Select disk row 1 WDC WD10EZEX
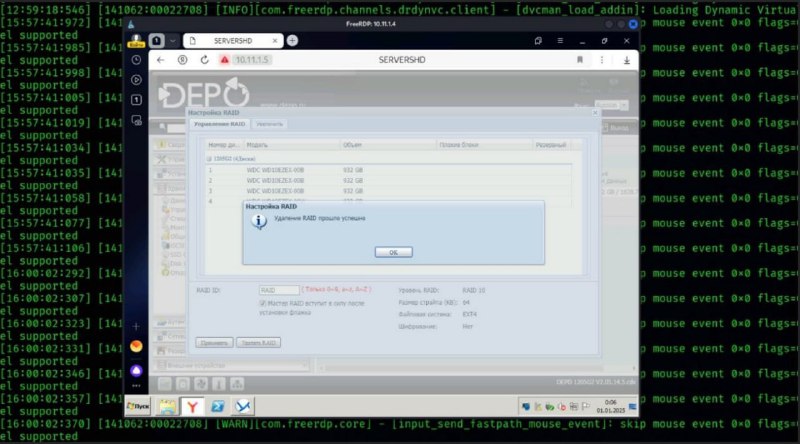Image resolution: width=800 pixels, height=444 pixels. pos(388,170)
